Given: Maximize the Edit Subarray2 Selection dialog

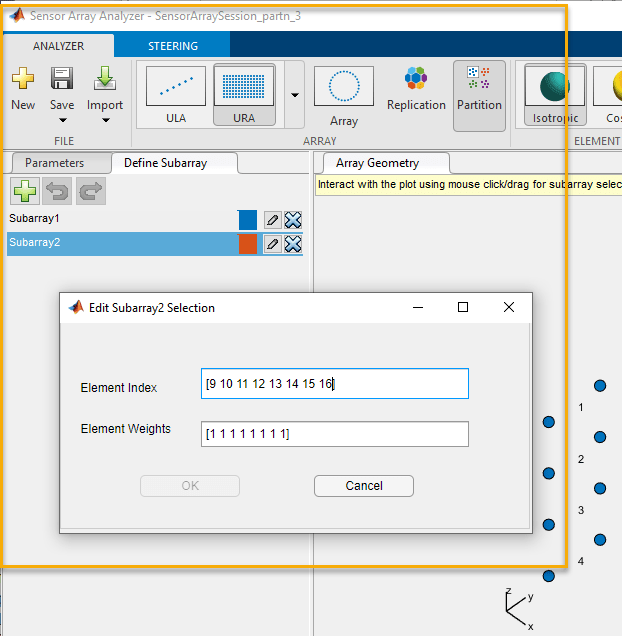Looking at the screenshot, I should (x=463, y=307).
